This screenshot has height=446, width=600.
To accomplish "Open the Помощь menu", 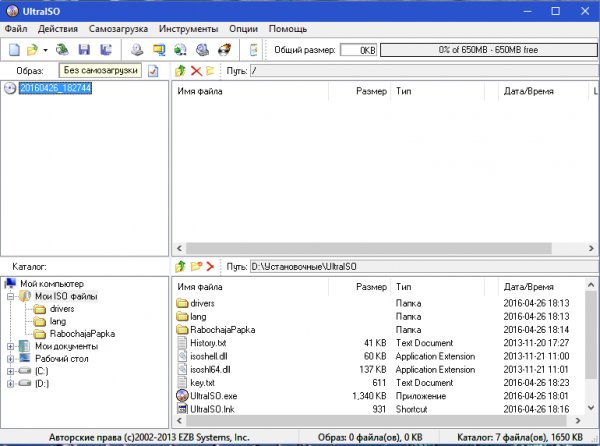I will click(x=288, y=29).
